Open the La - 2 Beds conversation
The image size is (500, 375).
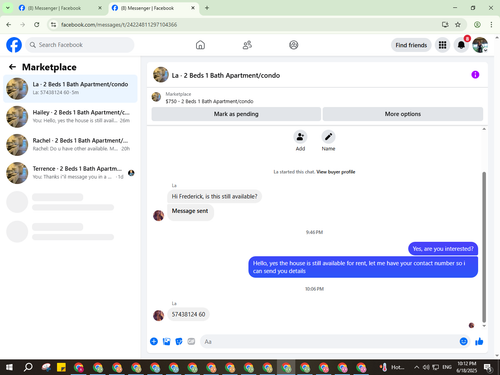click(x=70, y=88)
